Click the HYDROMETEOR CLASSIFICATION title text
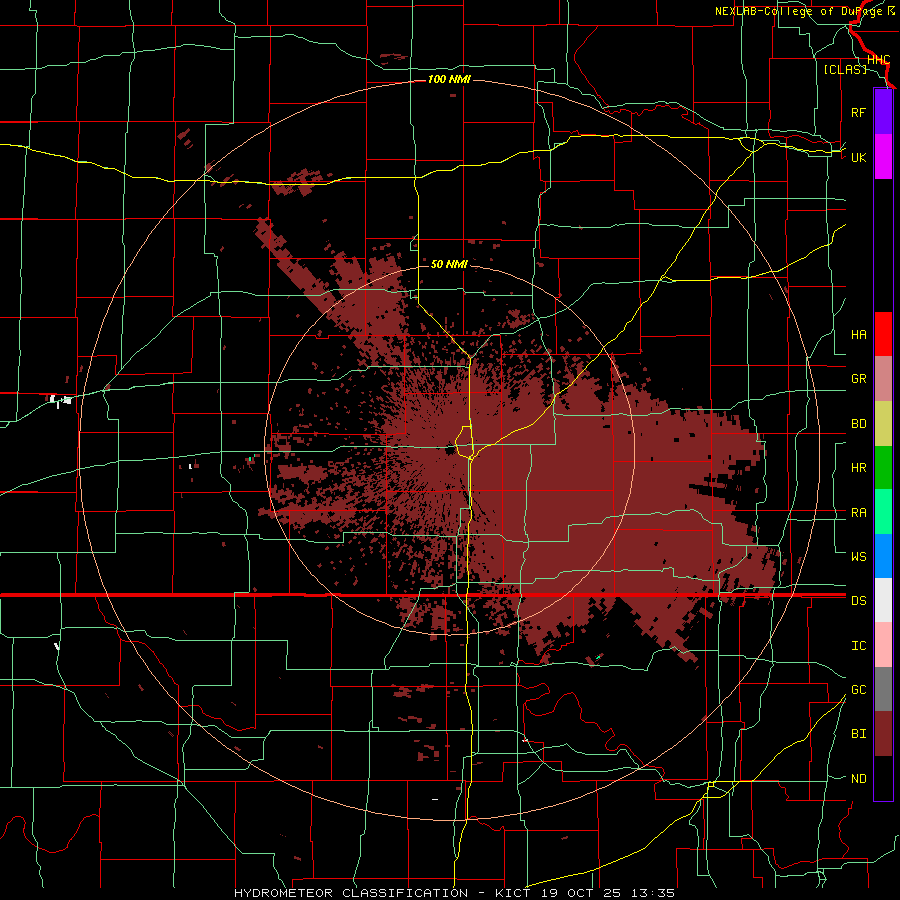Image resolution: width=900 pixels, height=900 pixels. pos(351,893)
